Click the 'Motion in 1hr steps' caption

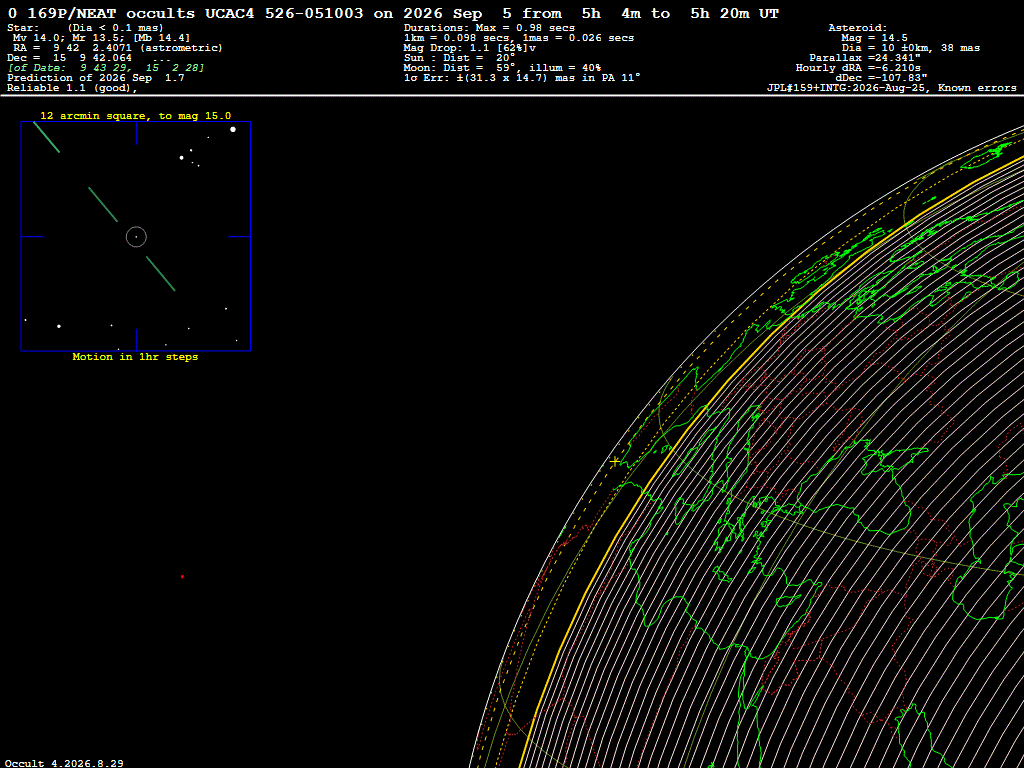coord(135,357)
